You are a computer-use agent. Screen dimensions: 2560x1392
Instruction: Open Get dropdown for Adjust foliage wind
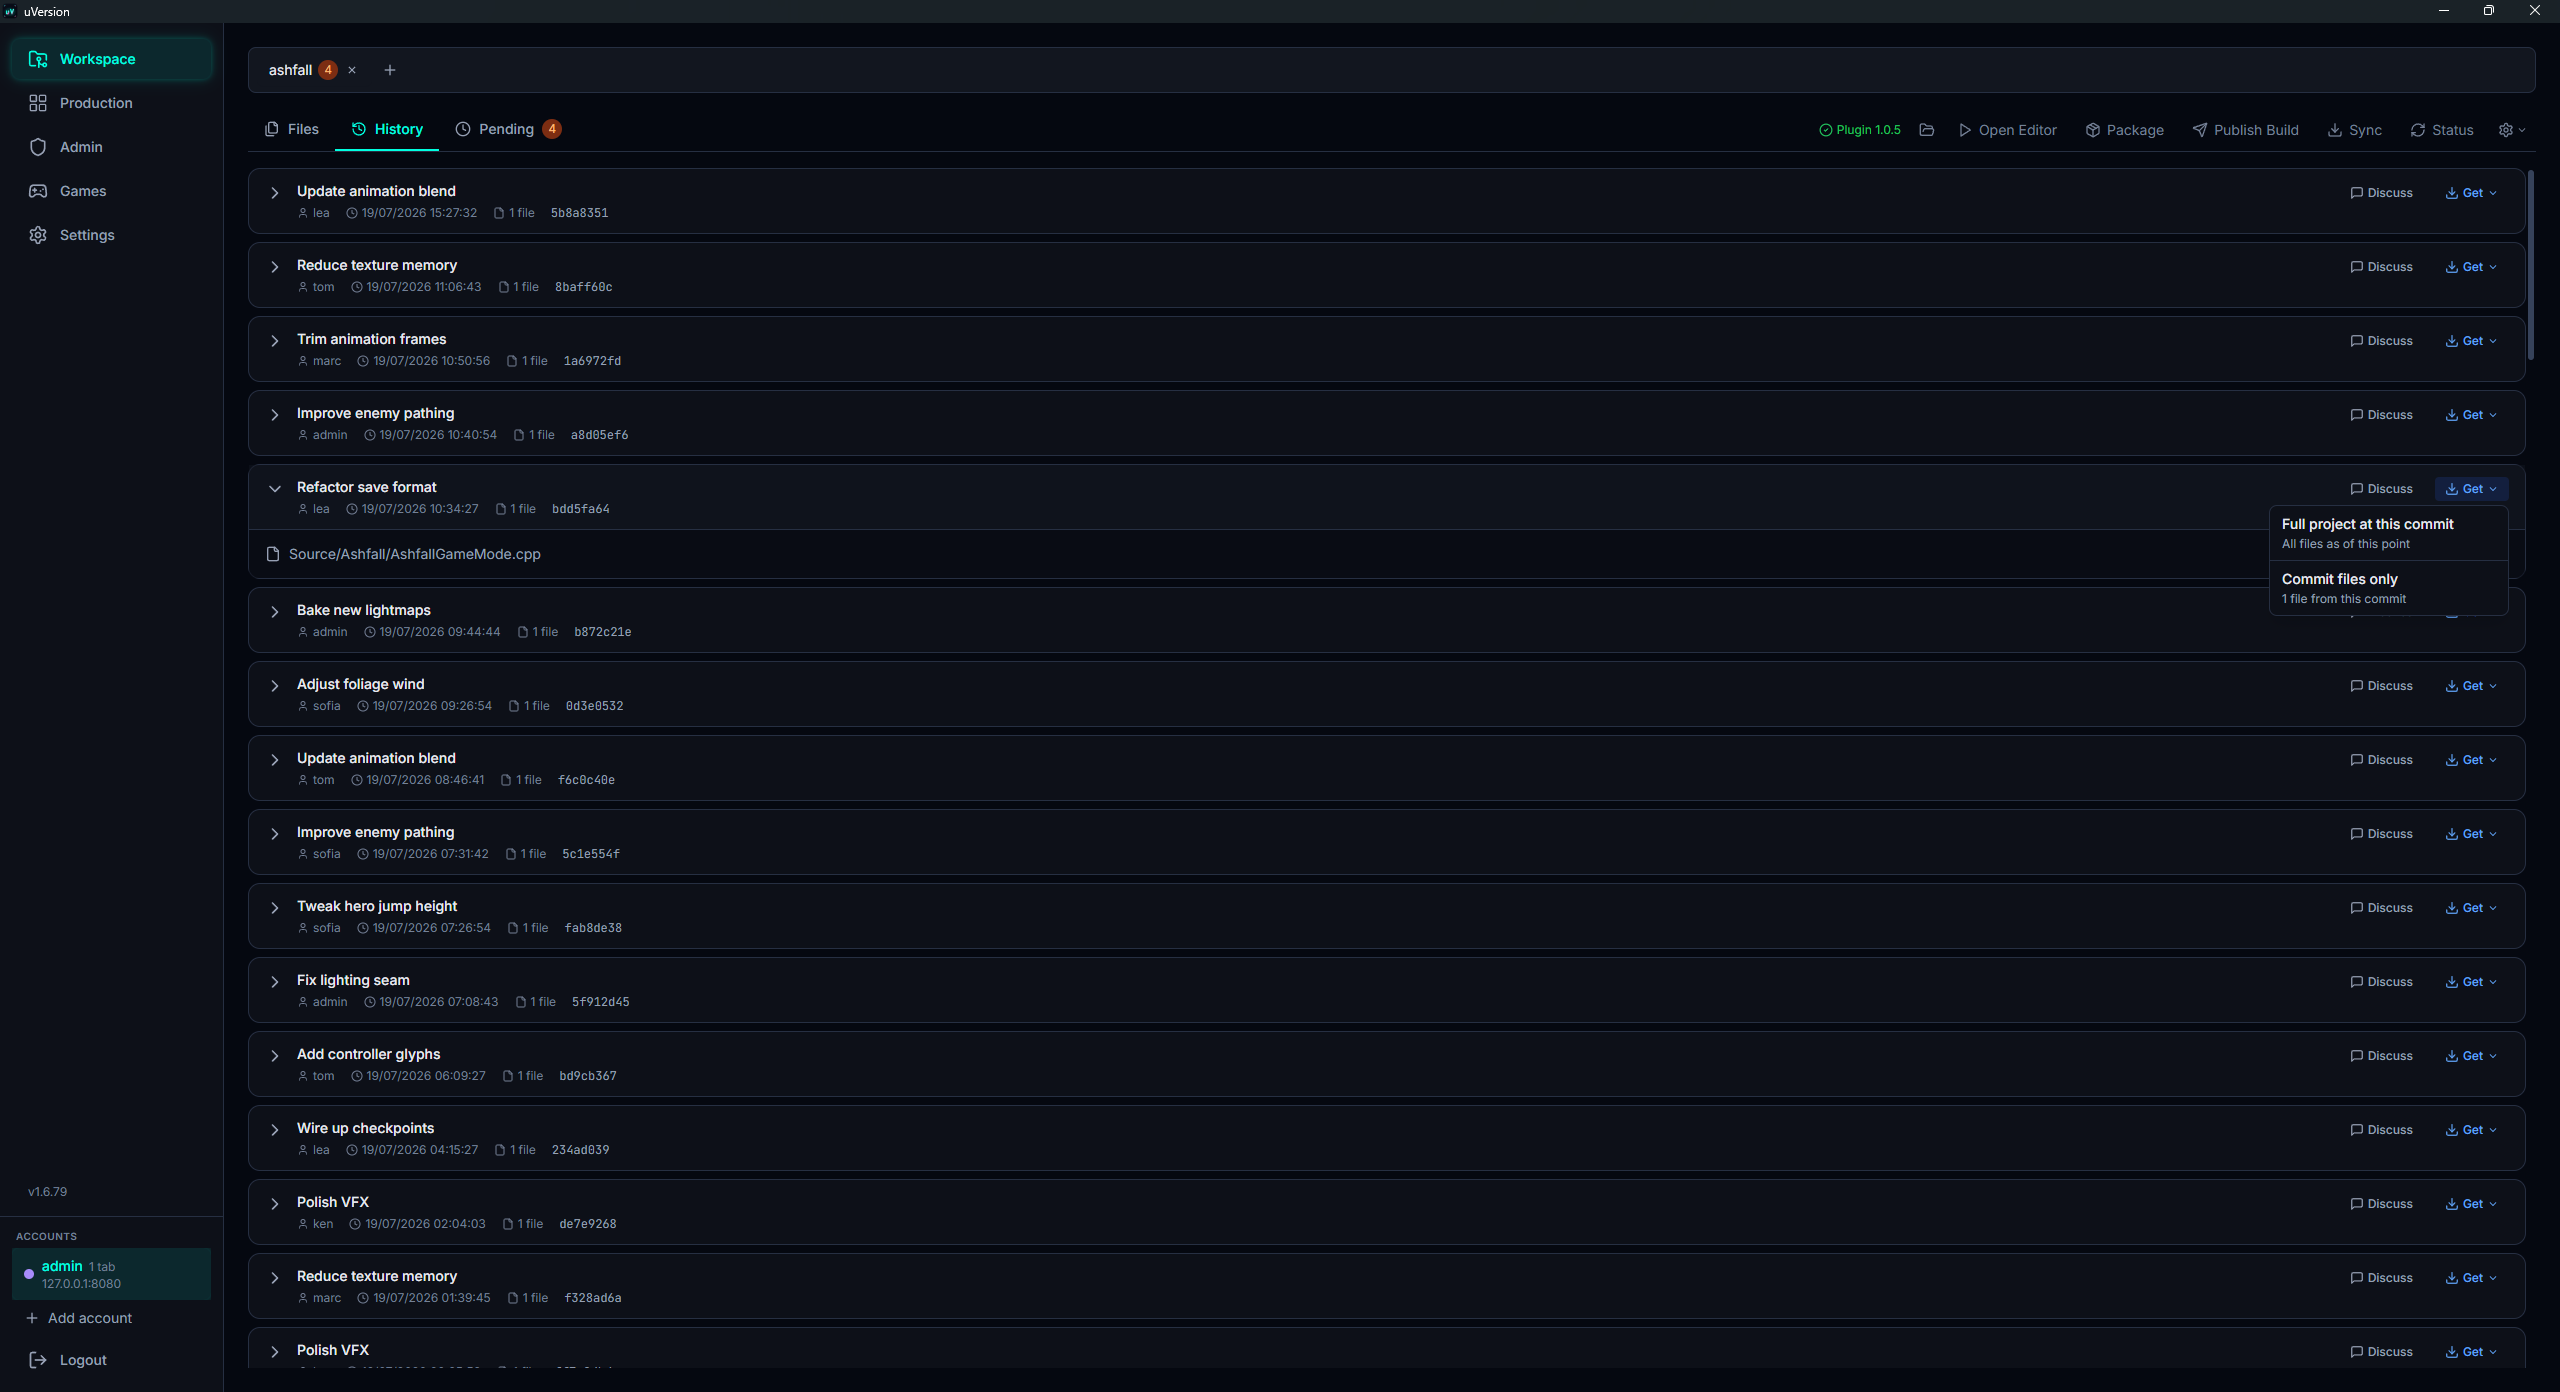click(x=2471, y=686)
